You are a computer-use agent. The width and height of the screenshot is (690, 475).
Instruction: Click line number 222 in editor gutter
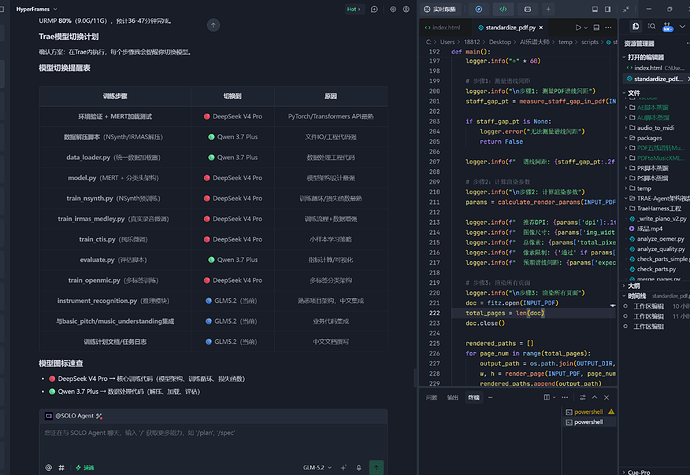434,313
